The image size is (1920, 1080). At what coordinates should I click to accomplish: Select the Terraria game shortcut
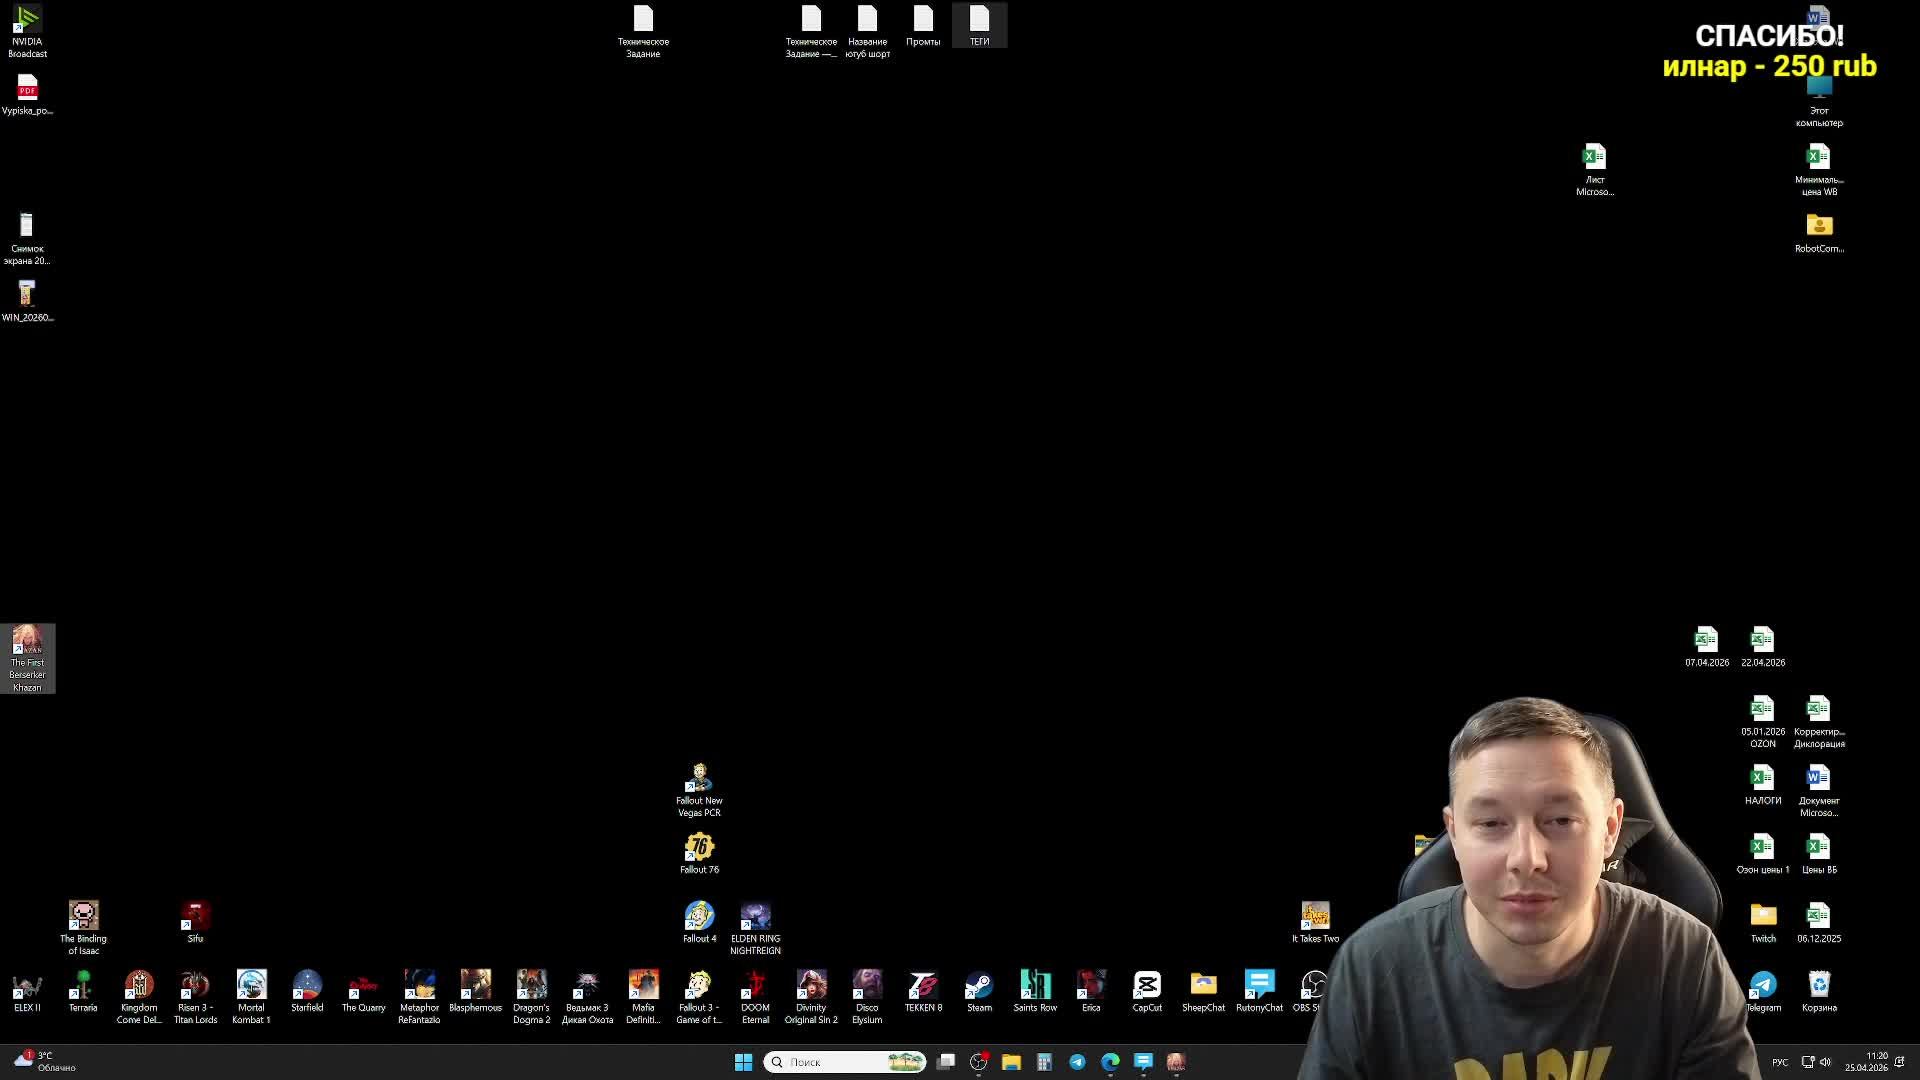tap(83, 987)
